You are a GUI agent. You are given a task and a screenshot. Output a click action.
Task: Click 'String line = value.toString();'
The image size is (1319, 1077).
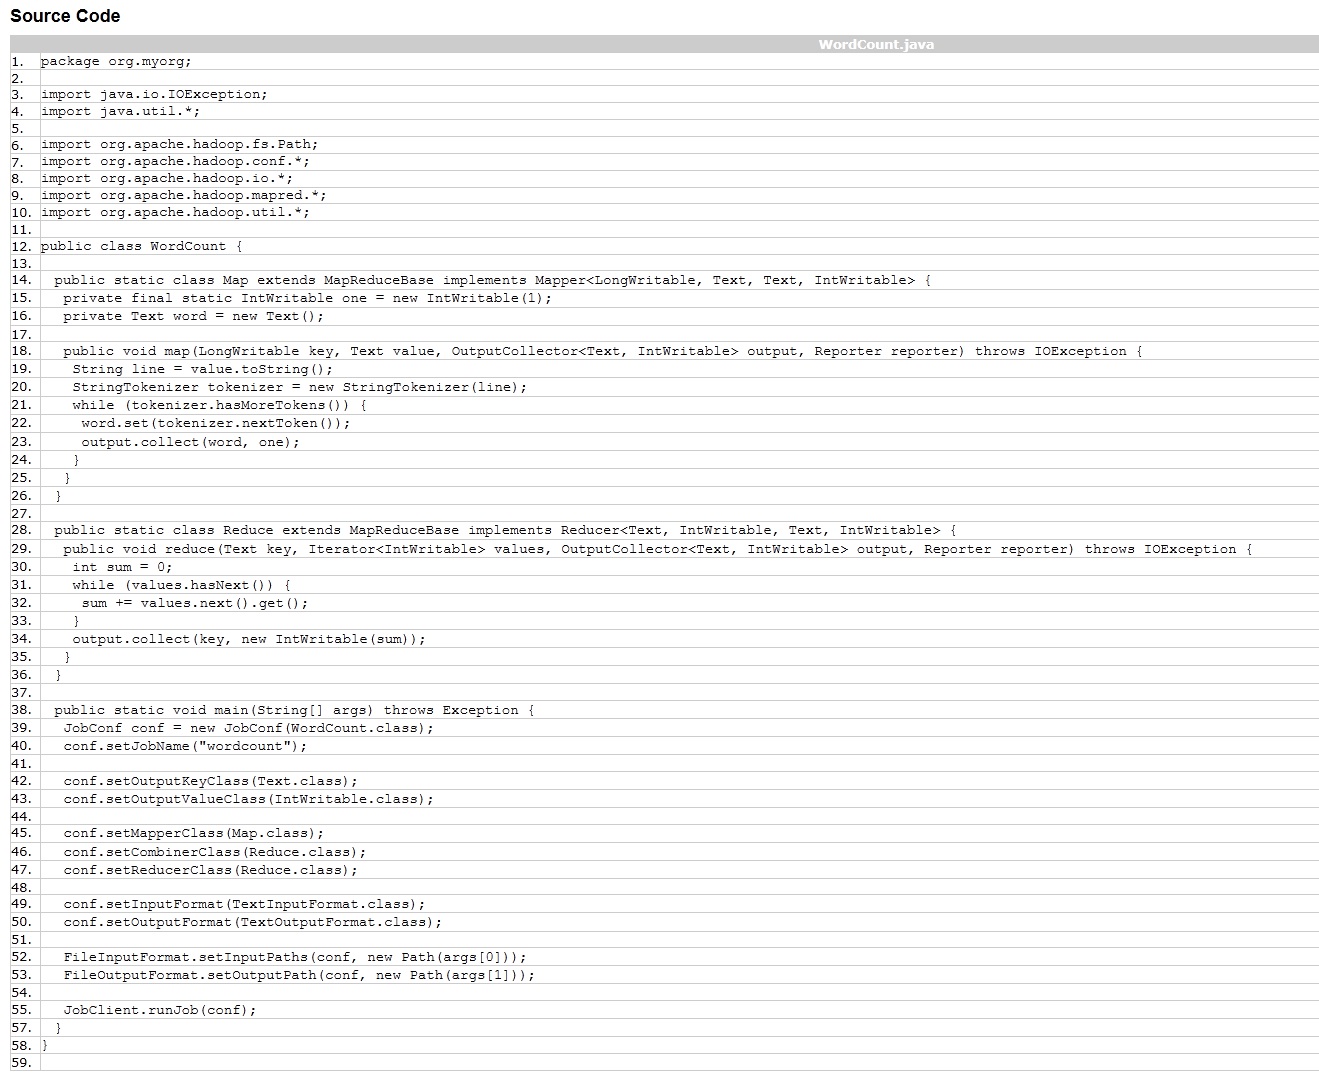coord(202,369)
